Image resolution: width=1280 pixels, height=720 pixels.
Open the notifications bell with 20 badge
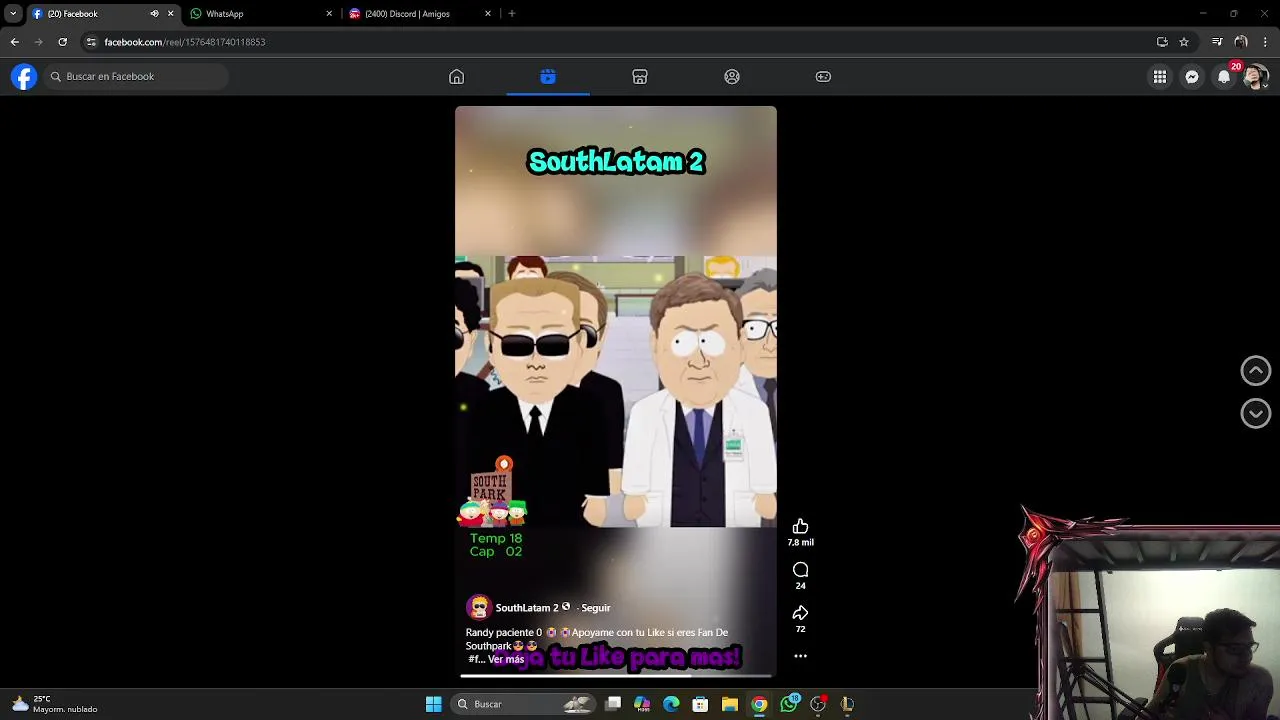click(1224, 77)
